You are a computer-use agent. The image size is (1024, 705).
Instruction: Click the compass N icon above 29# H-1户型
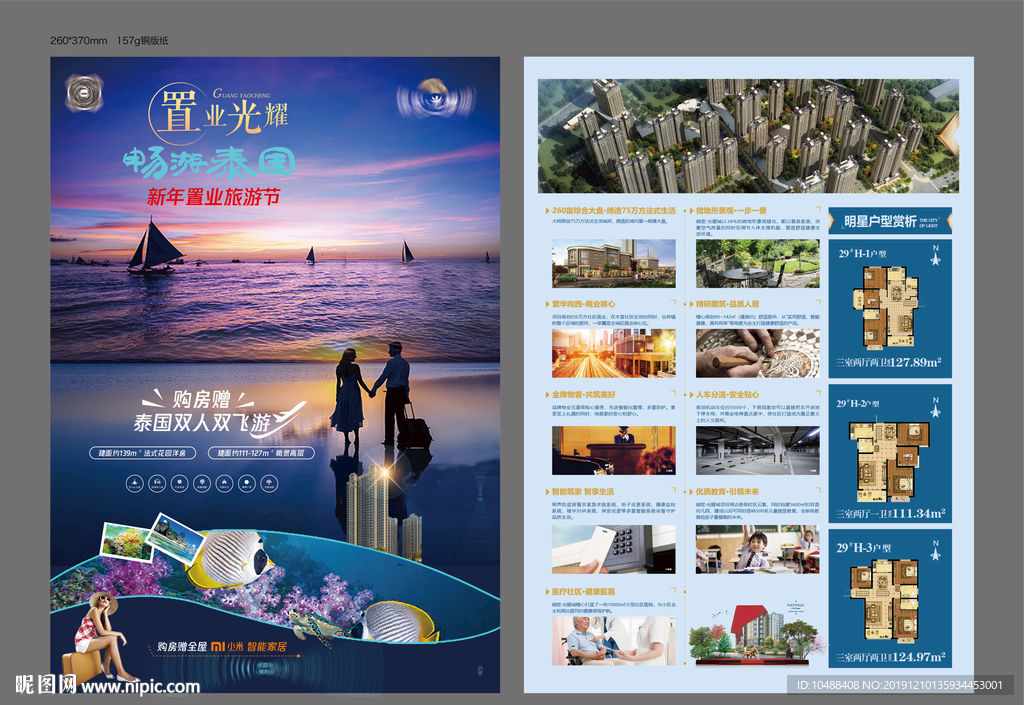coord(936,255)
